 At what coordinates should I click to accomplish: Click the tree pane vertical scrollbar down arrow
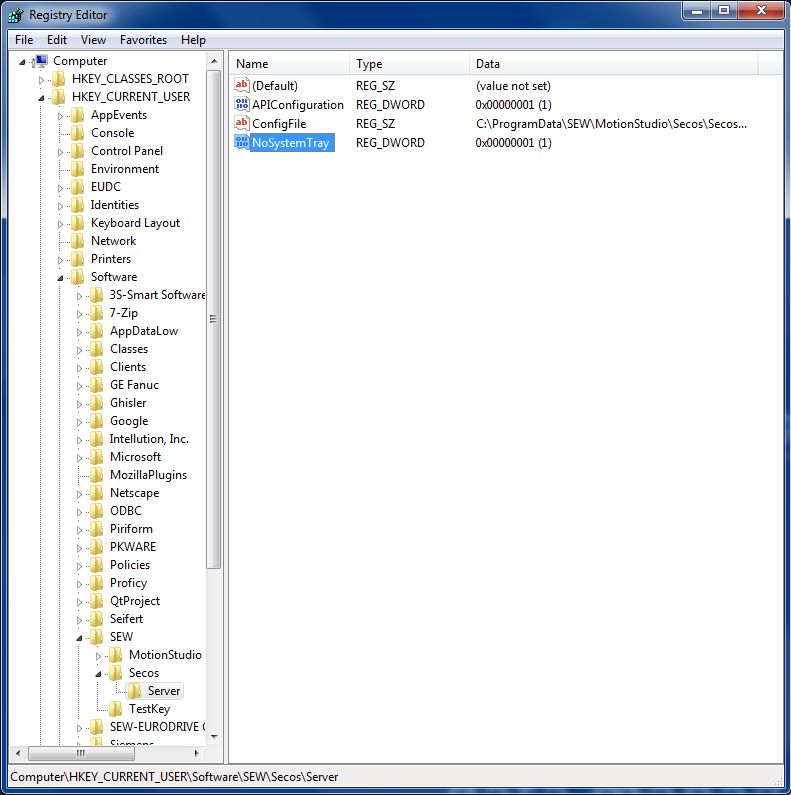click(213, 736)
